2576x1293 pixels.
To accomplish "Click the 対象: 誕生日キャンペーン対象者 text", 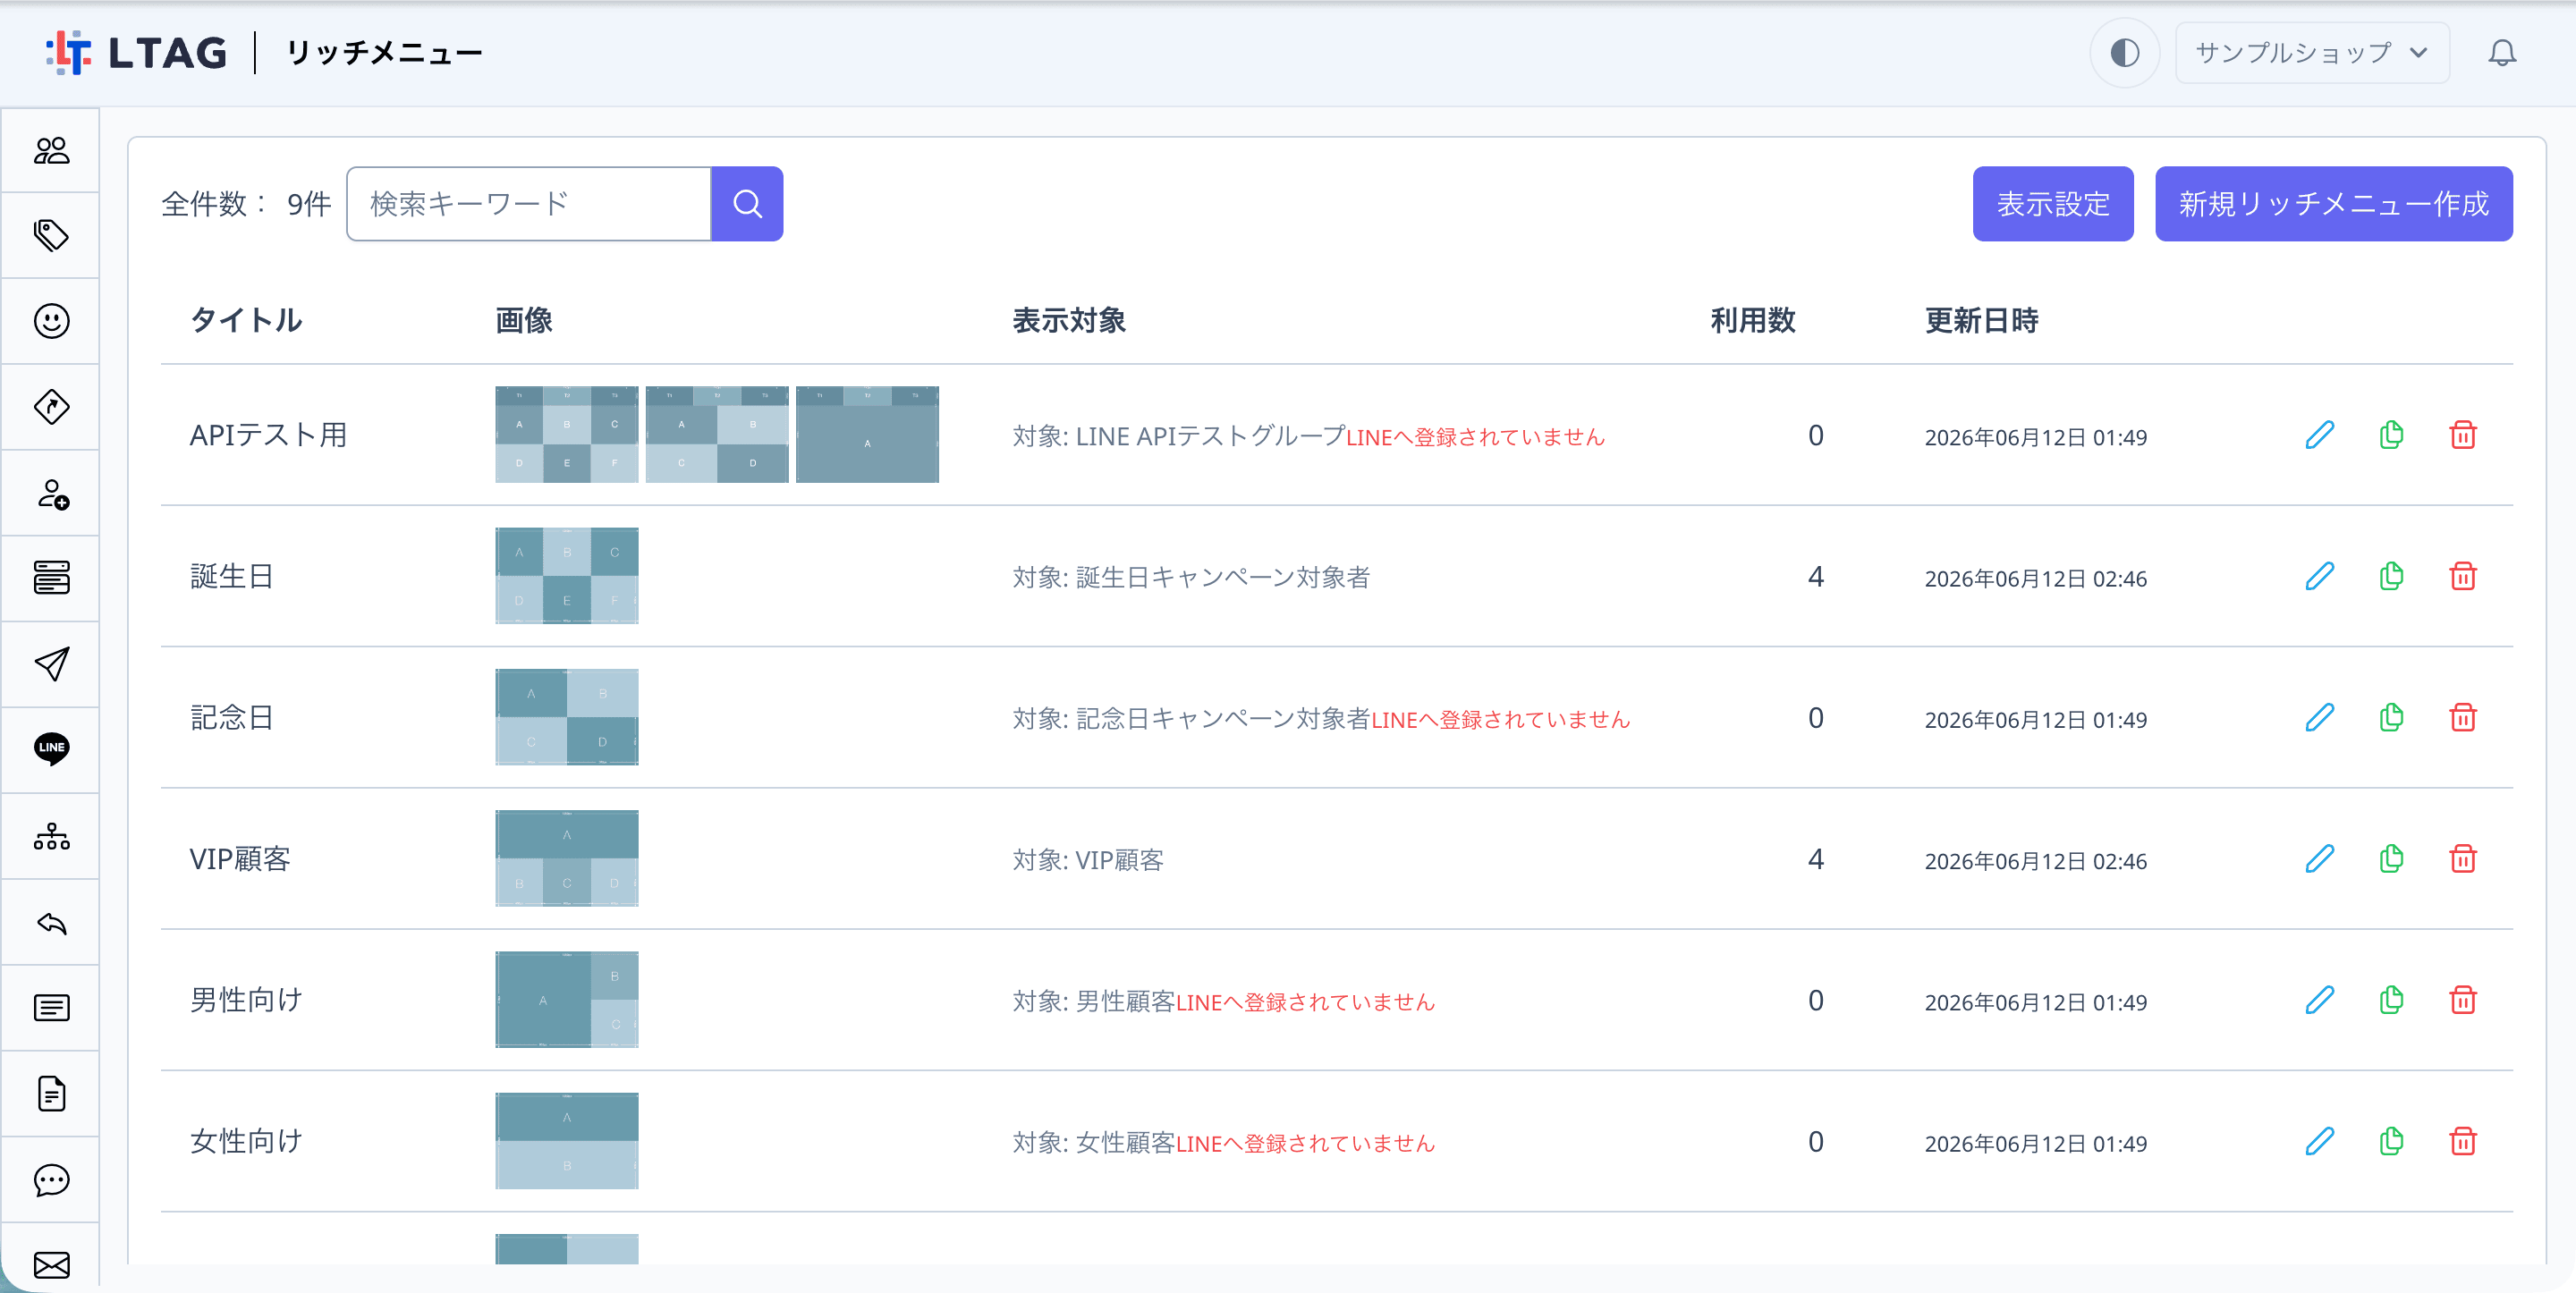I will click(x=1191, y=577).
